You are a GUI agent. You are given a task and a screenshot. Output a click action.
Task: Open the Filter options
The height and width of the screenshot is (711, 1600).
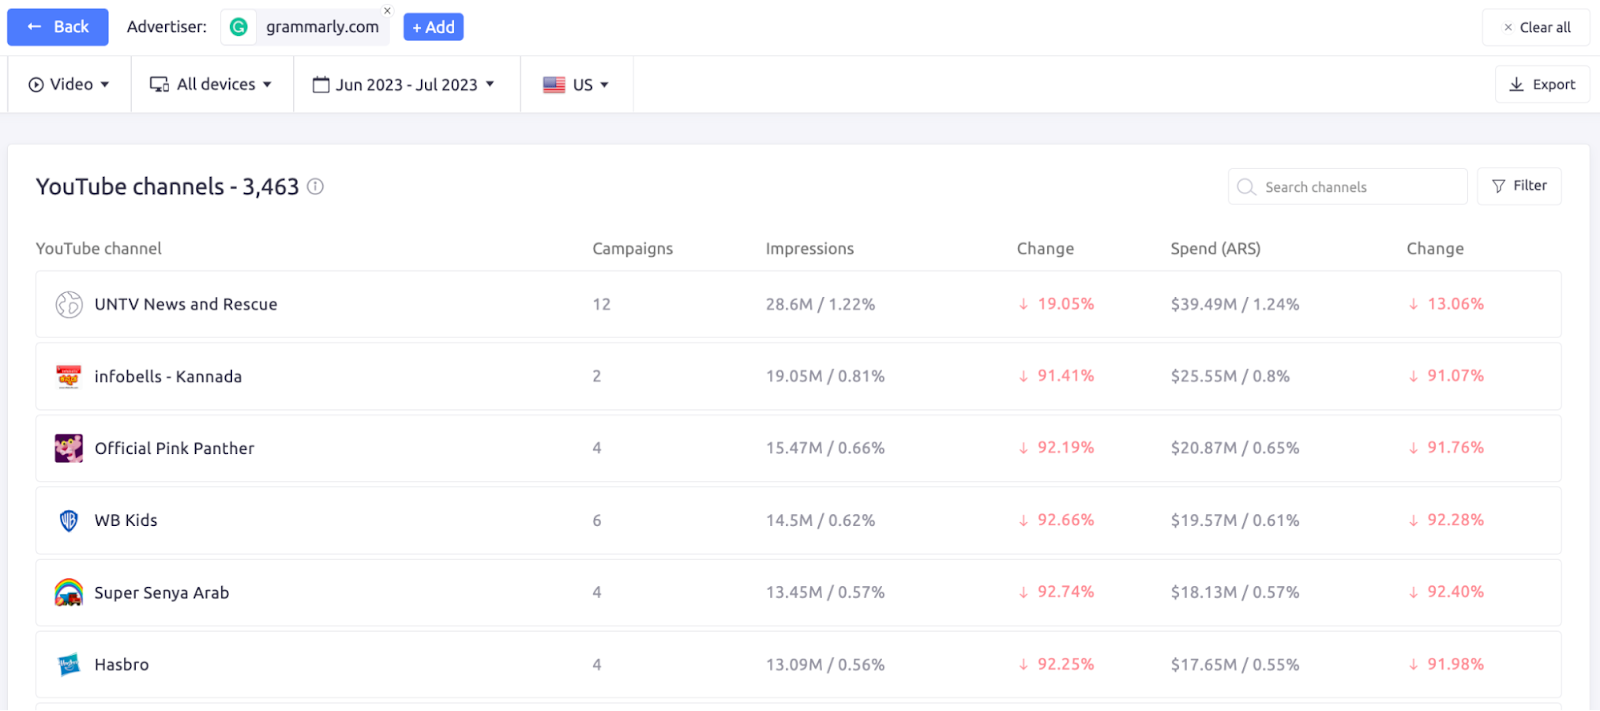point(1519,186)
